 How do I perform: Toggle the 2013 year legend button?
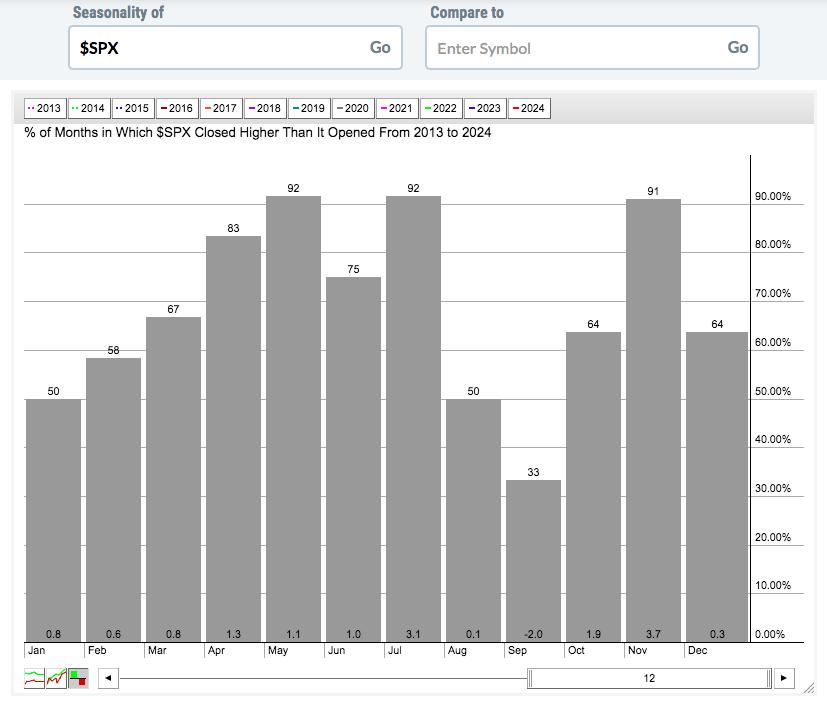click(x=44, y=108)
